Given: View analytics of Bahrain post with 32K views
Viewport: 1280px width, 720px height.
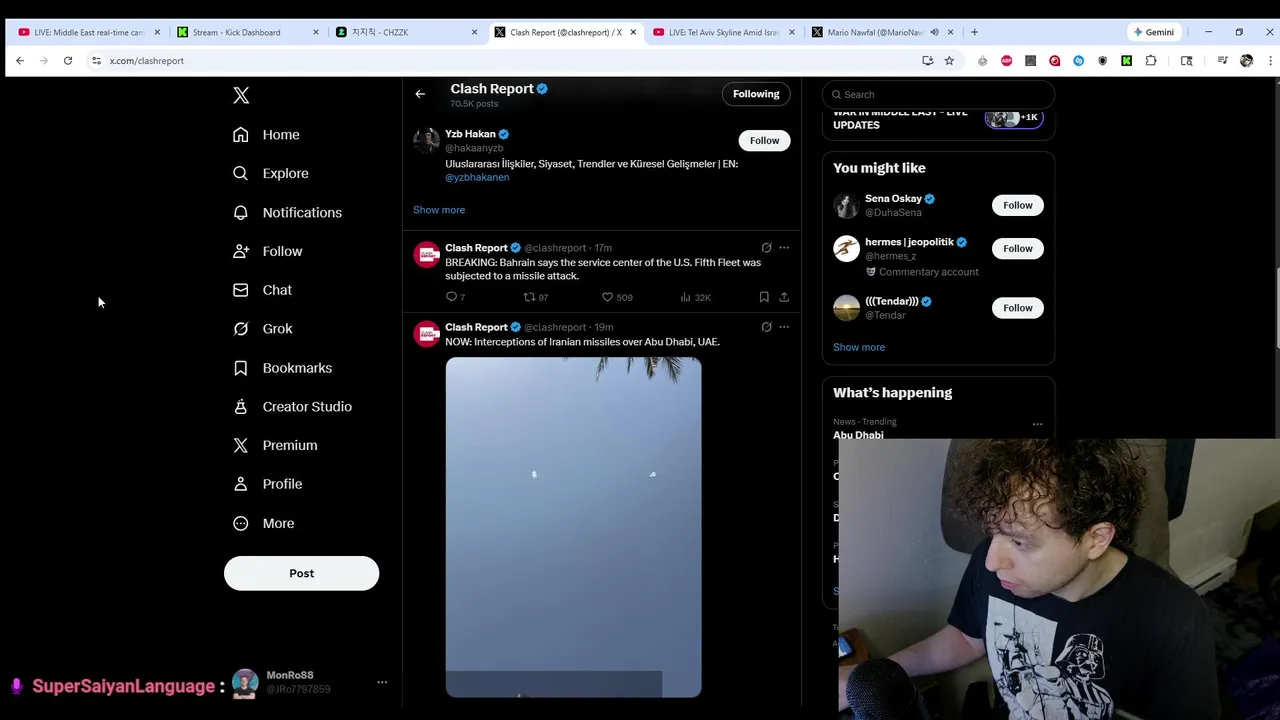Looking at the screenshot, I should 695,297.
